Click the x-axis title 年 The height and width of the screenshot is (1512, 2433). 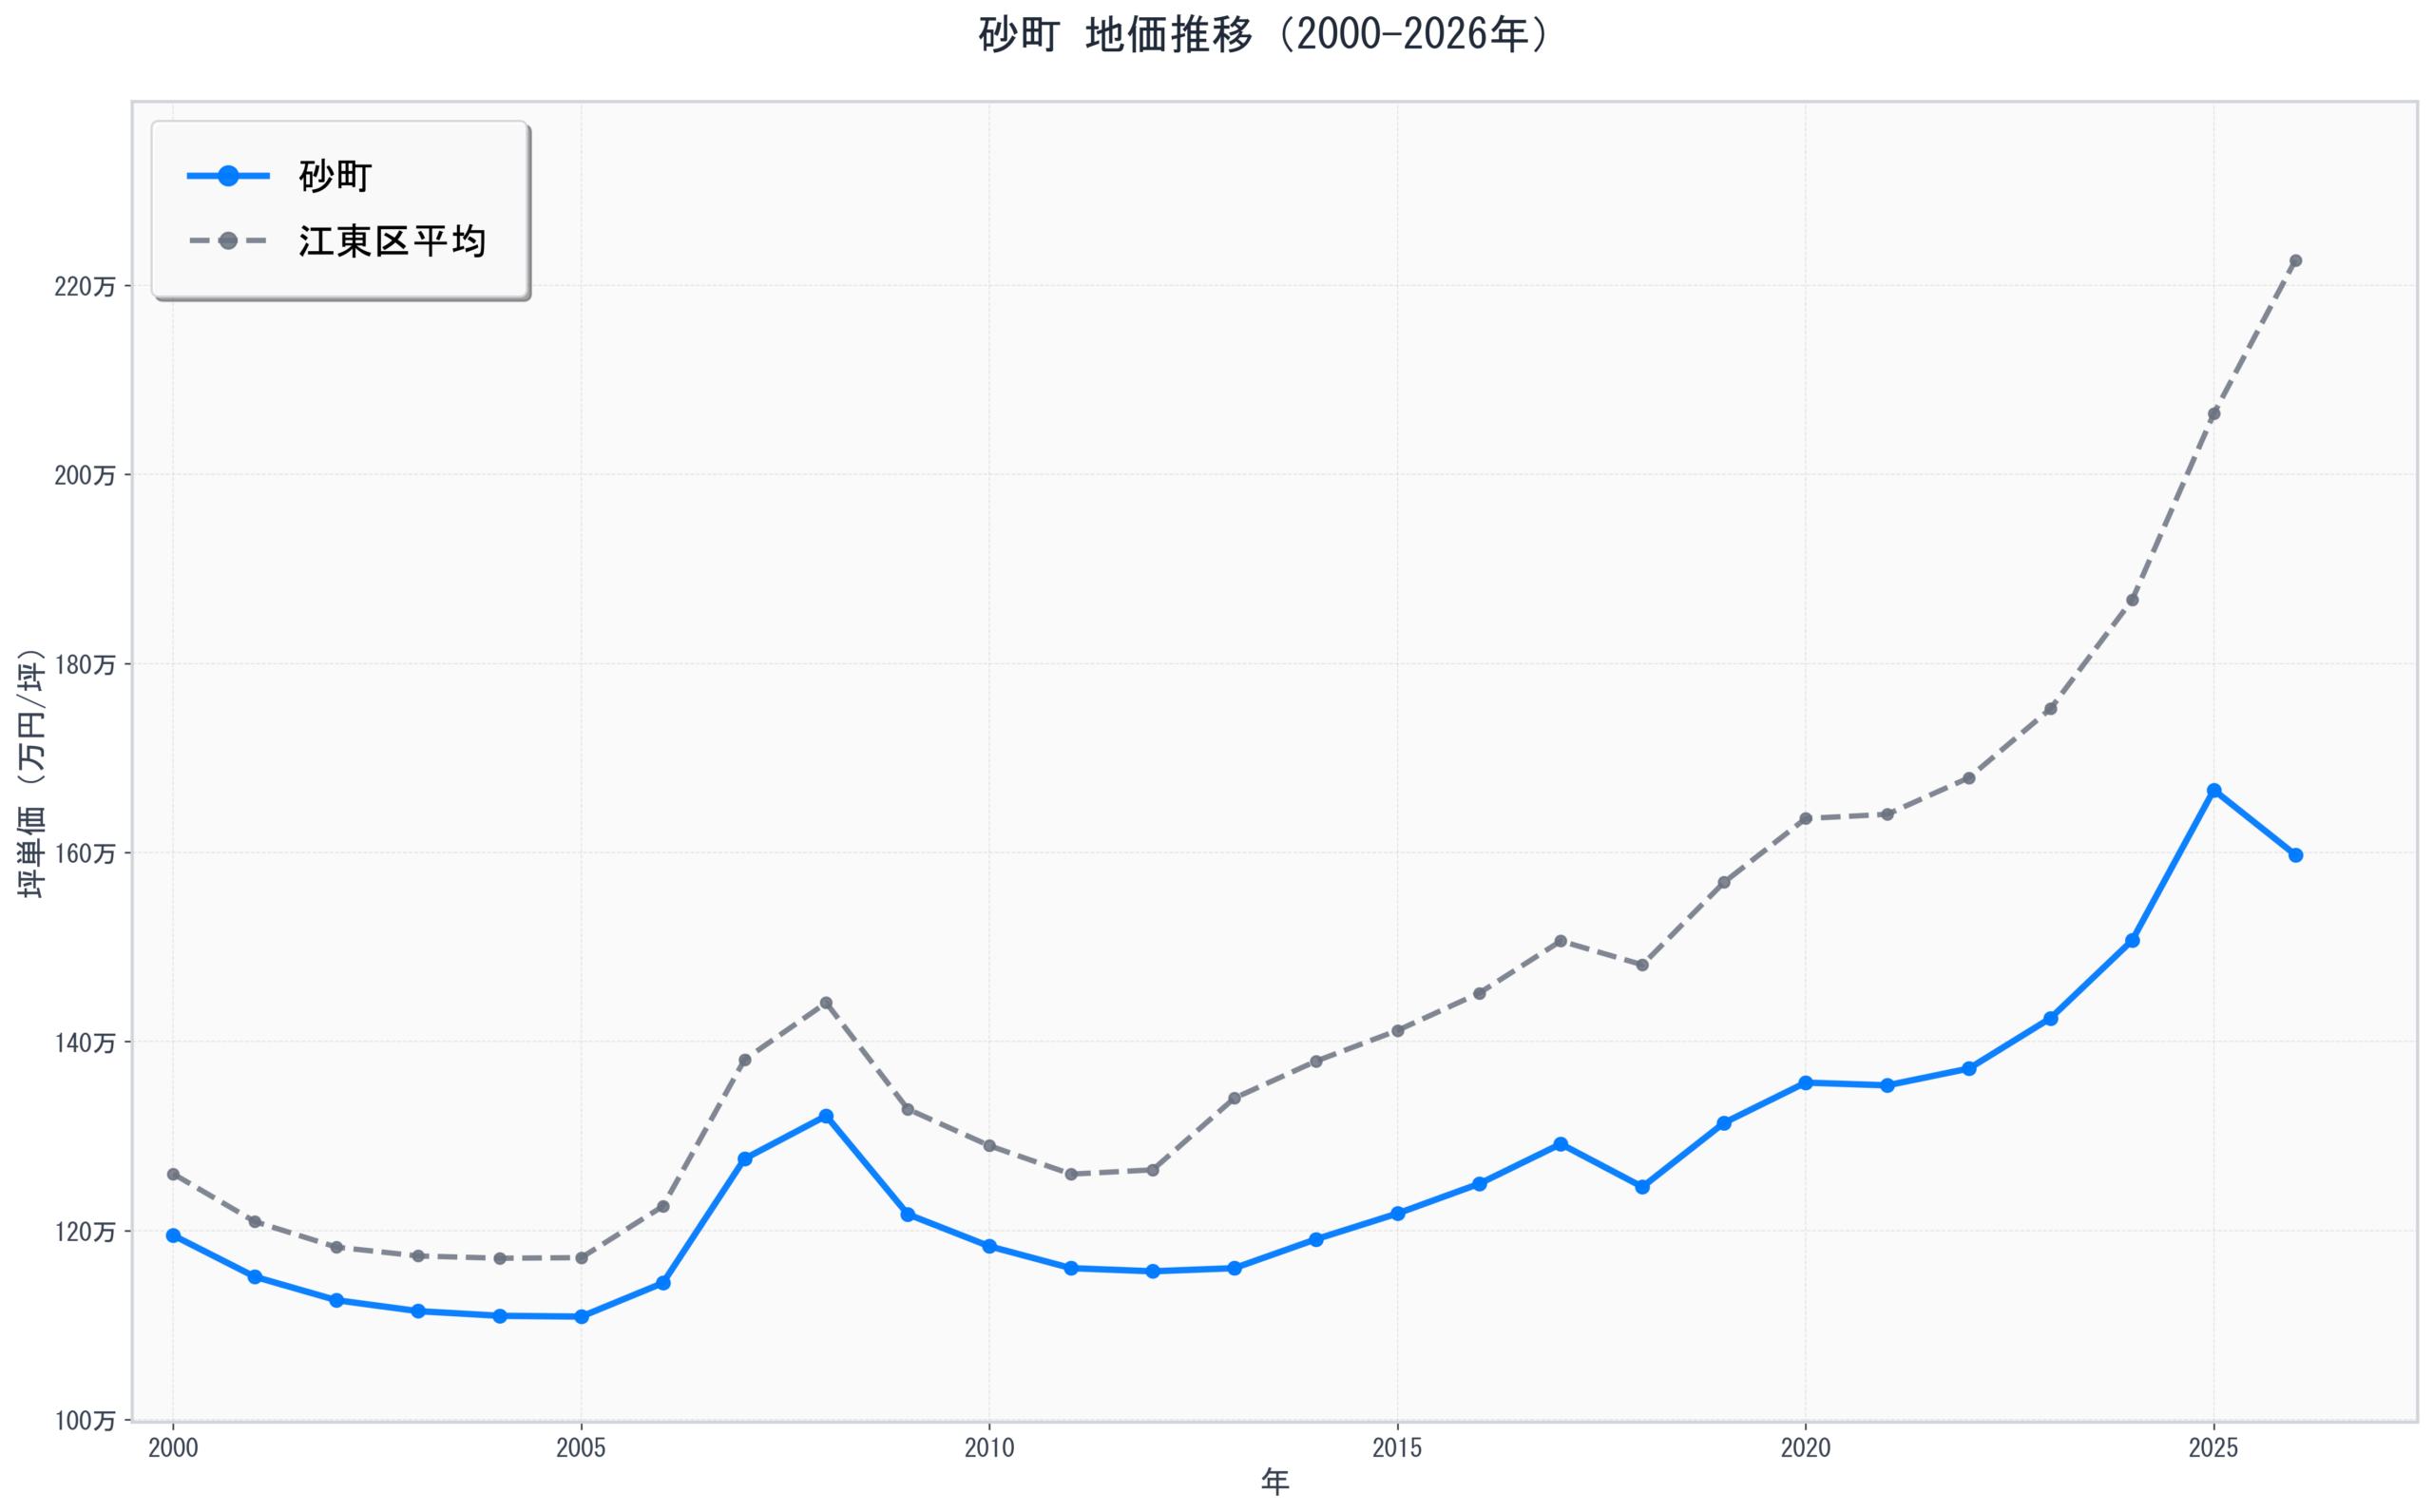(x=1275, y=1482)
